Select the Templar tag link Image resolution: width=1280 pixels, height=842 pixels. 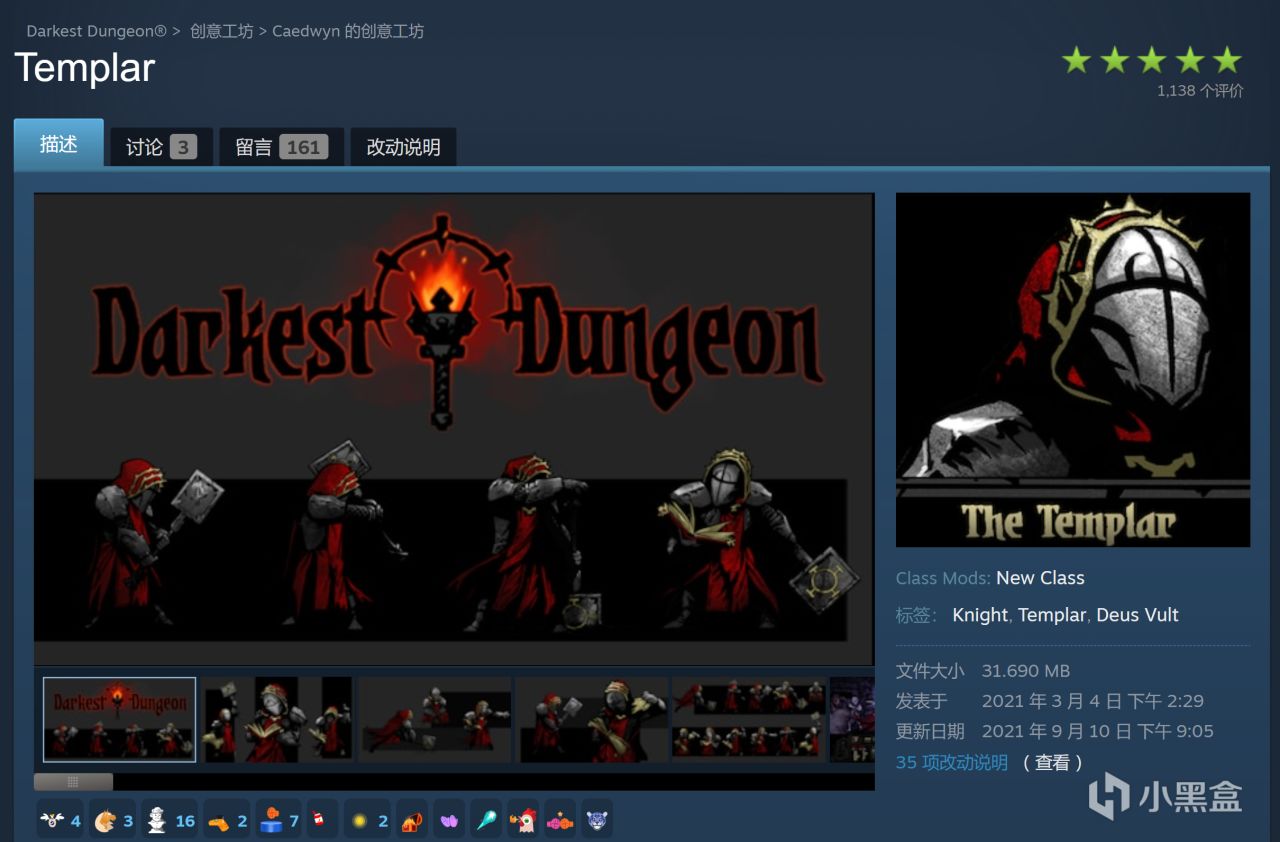pyautogui.click(x=1052, y=615)
